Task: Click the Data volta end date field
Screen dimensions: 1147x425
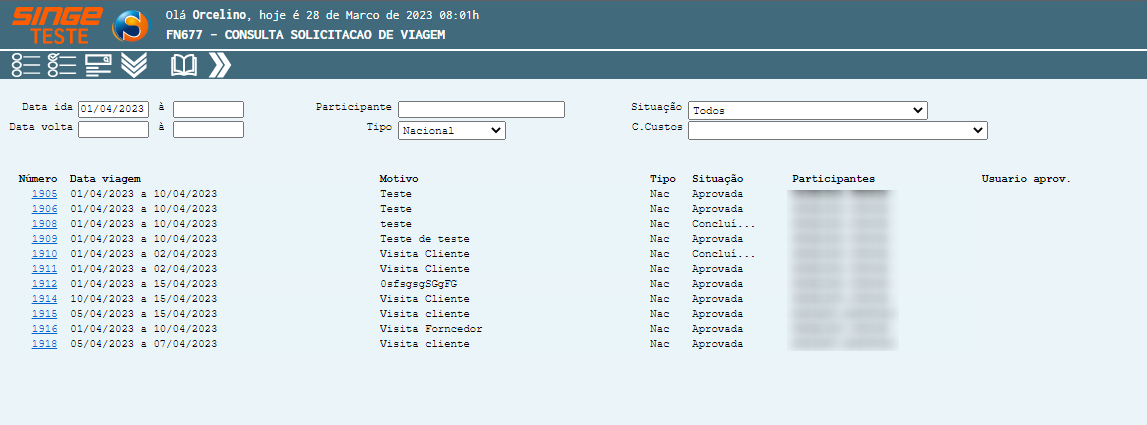Action: coord(208,129)
